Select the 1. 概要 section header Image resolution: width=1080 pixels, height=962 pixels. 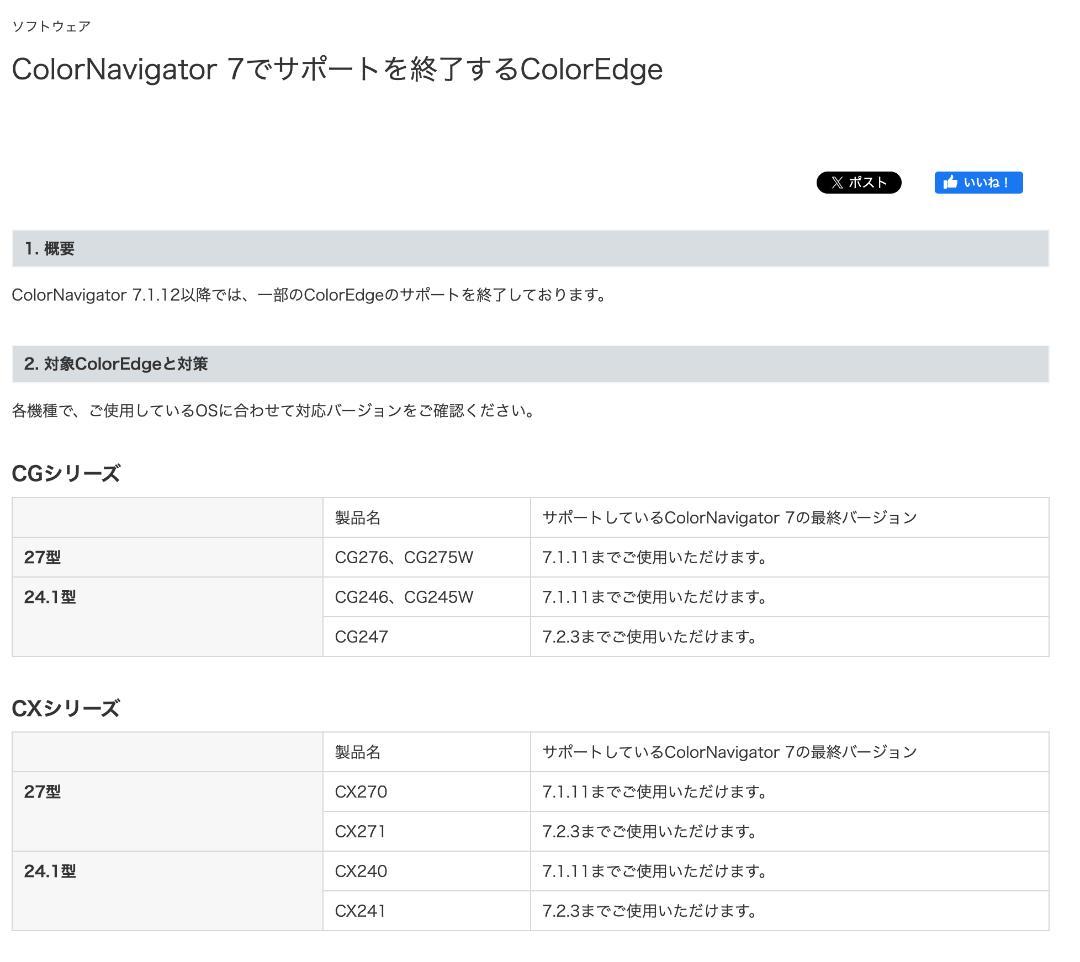pos(52,249)
